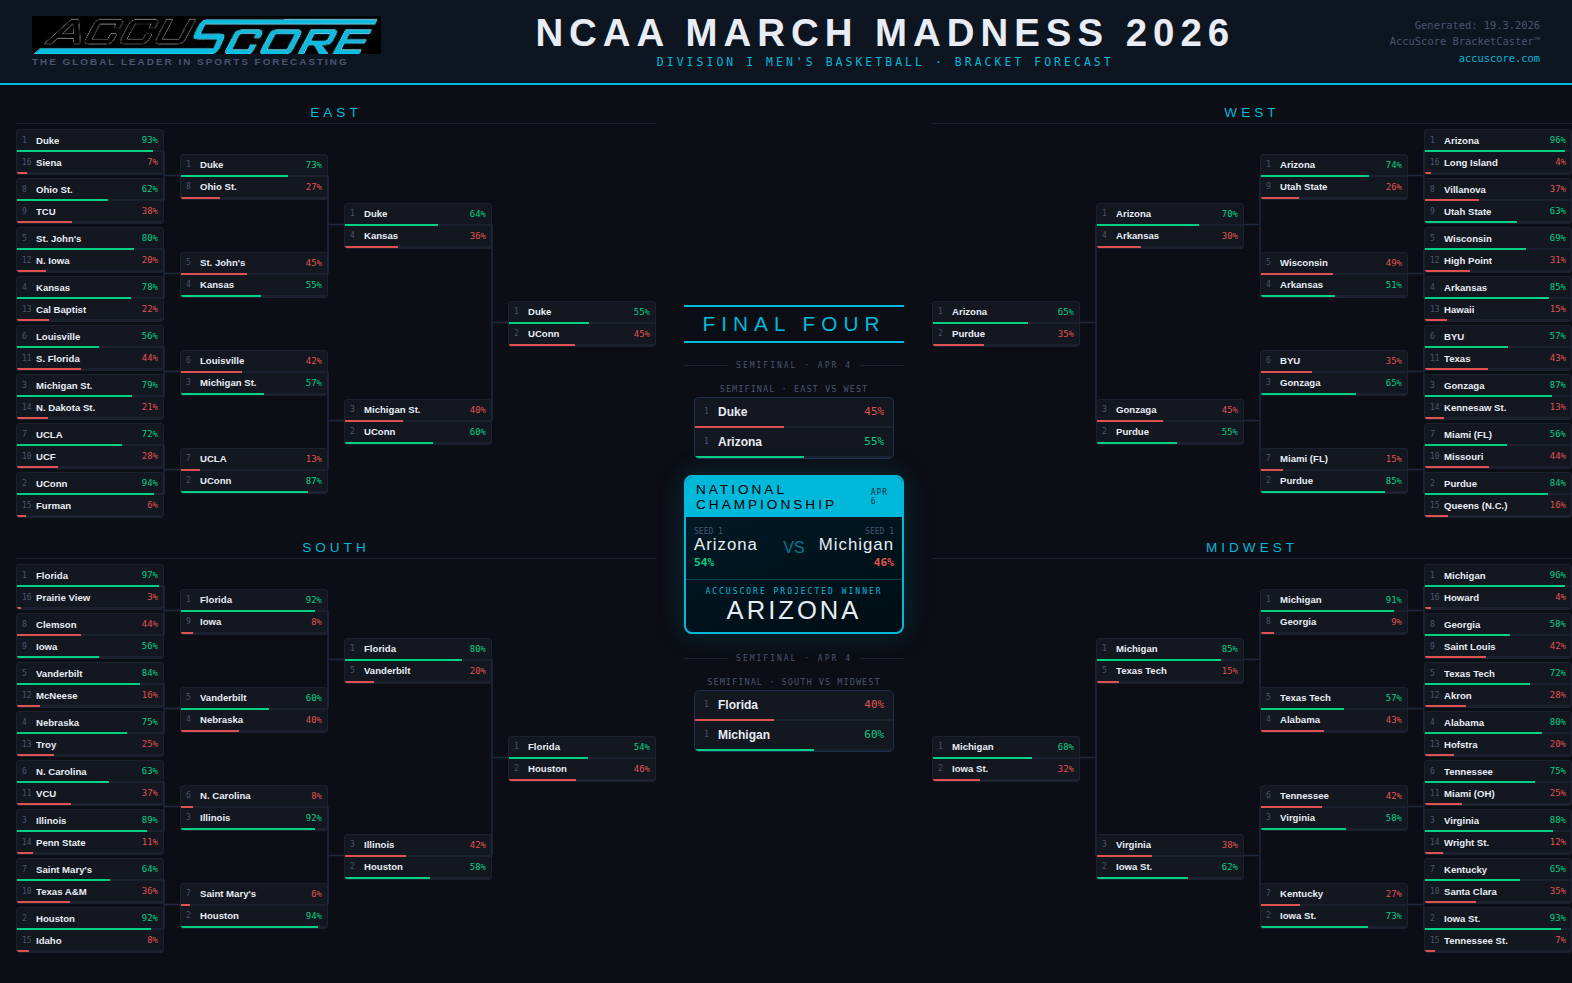Open the National Championship header
Screen dimensions: 1572x983
[x=793, y=497]
